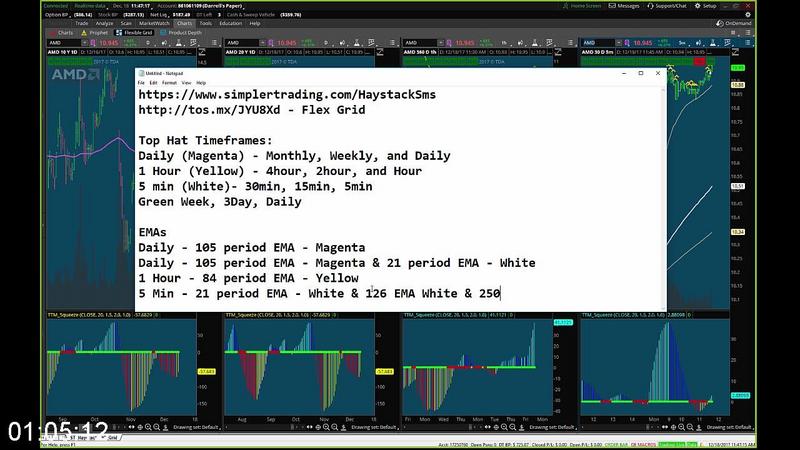Select the Charts sub-tab
Image resolution: width=800 pixels, height=450 pixels.
(x=61, y=33)
